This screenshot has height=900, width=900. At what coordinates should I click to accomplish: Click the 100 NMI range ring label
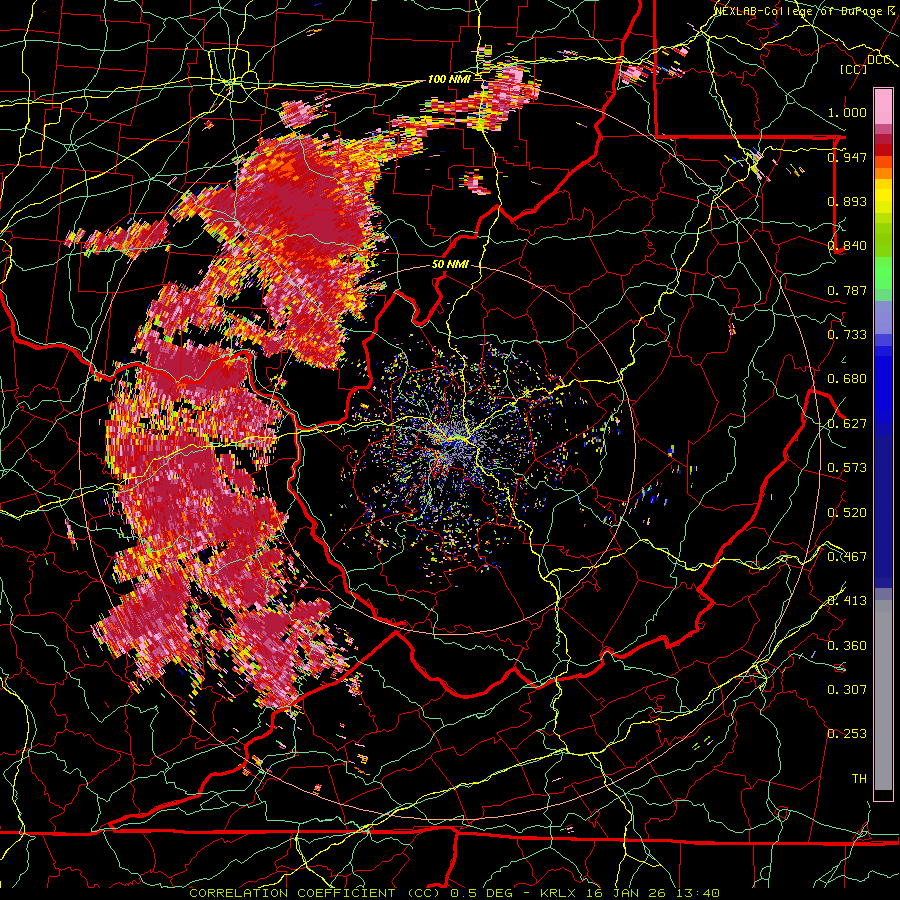(449, 79)
